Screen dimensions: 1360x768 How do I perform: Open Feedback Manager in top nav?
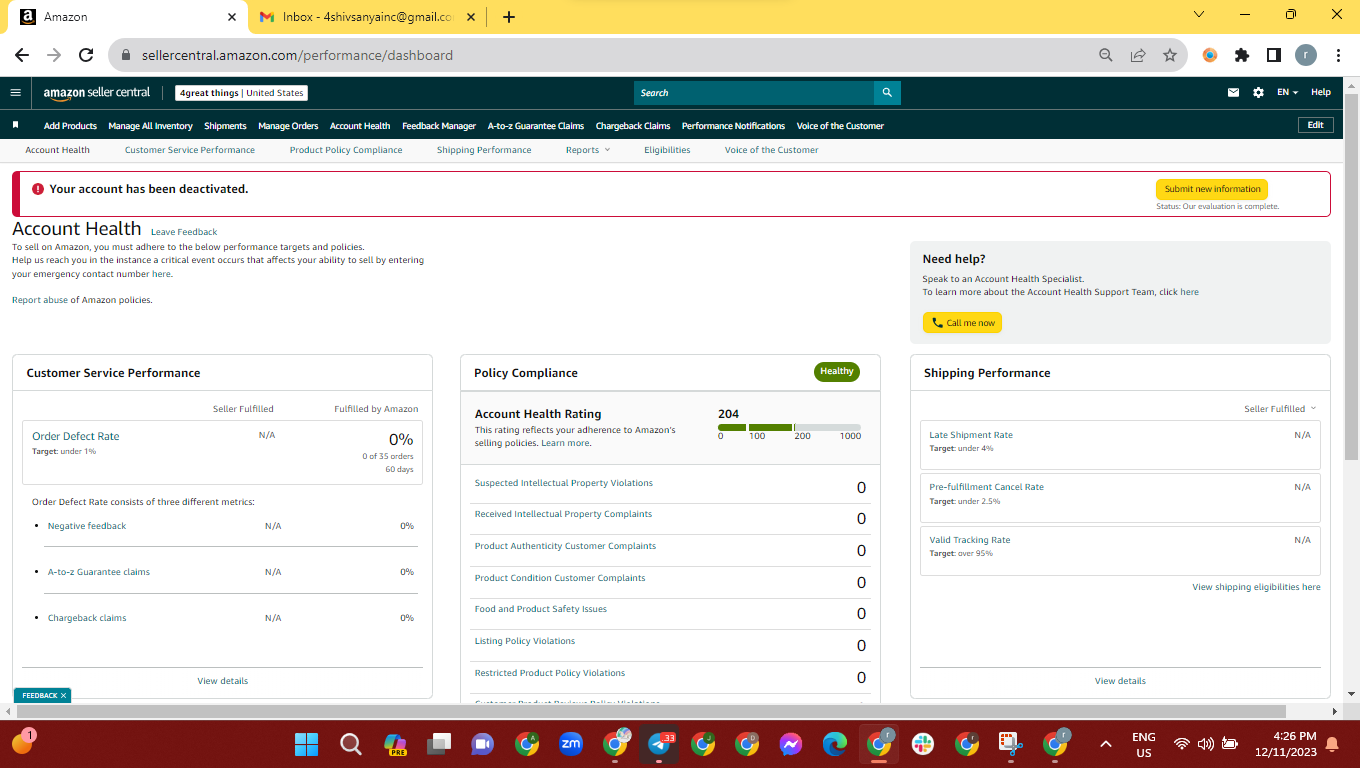coord(439,126)
